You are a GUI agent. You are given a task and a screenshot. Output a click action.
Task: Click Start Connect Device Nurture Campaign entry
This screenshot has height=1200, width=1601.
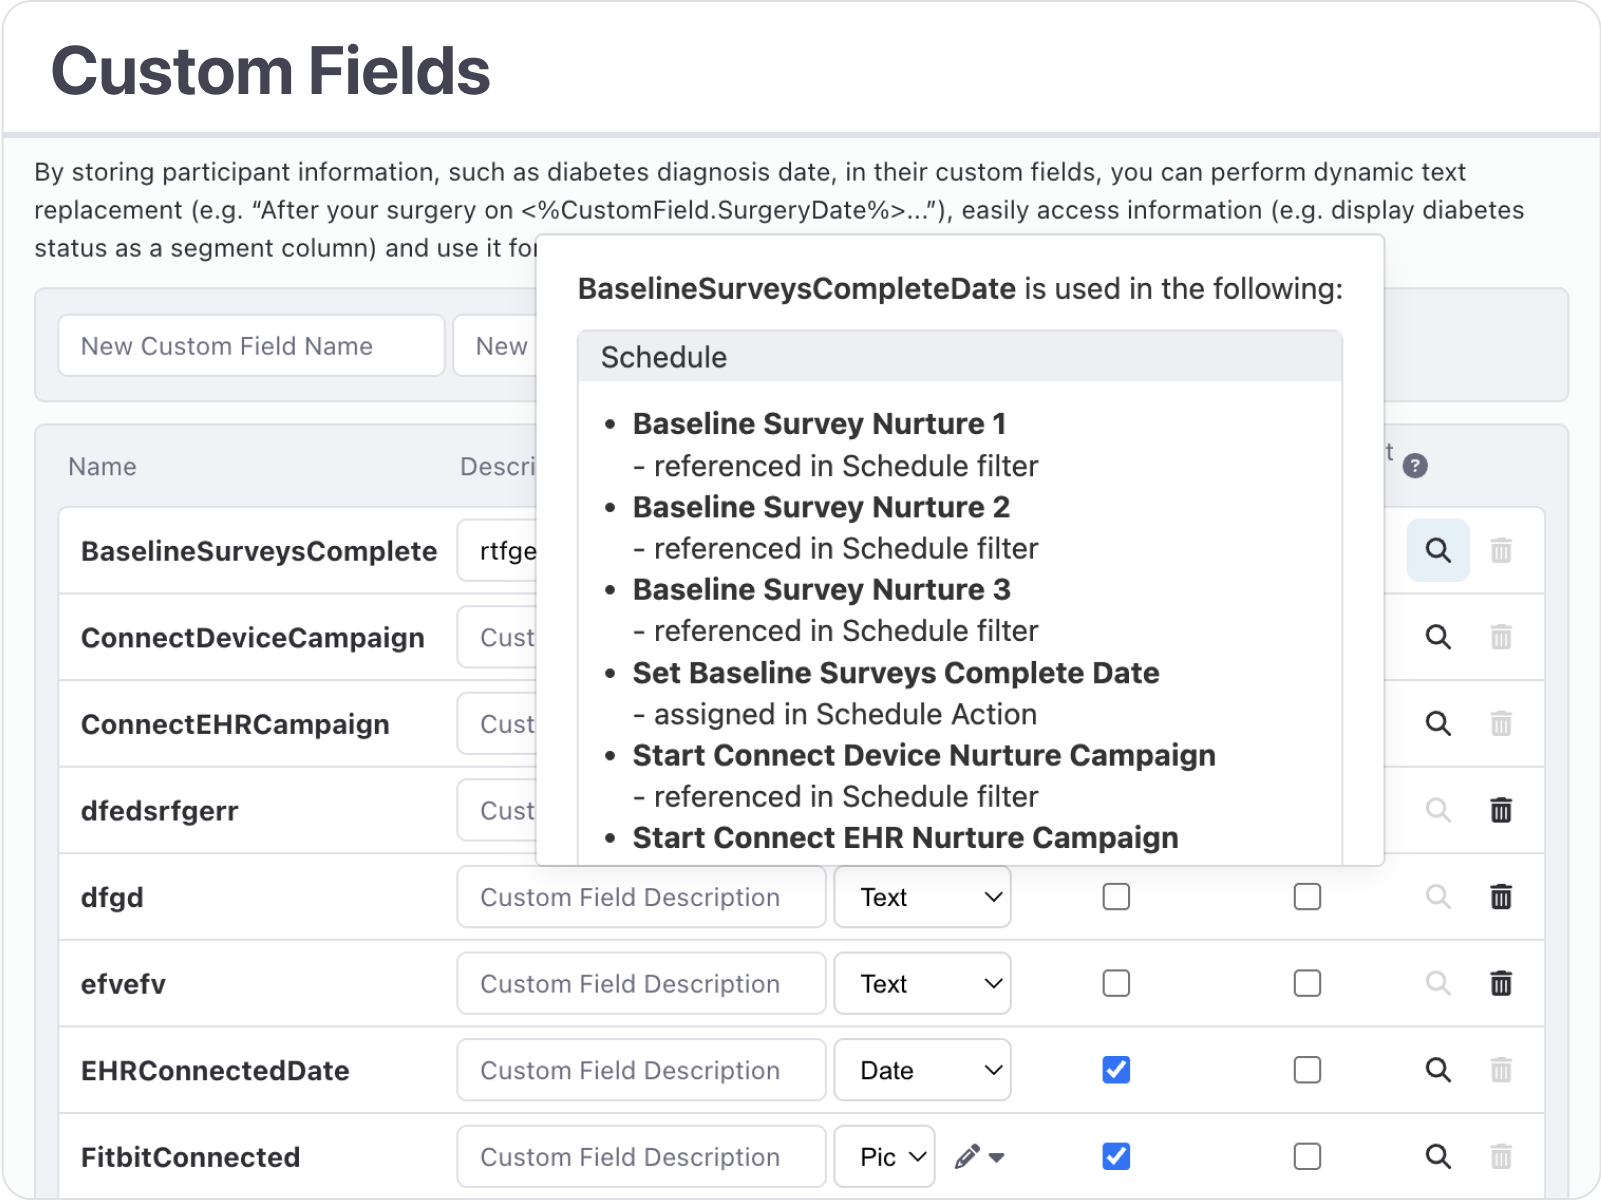[924, 755]
